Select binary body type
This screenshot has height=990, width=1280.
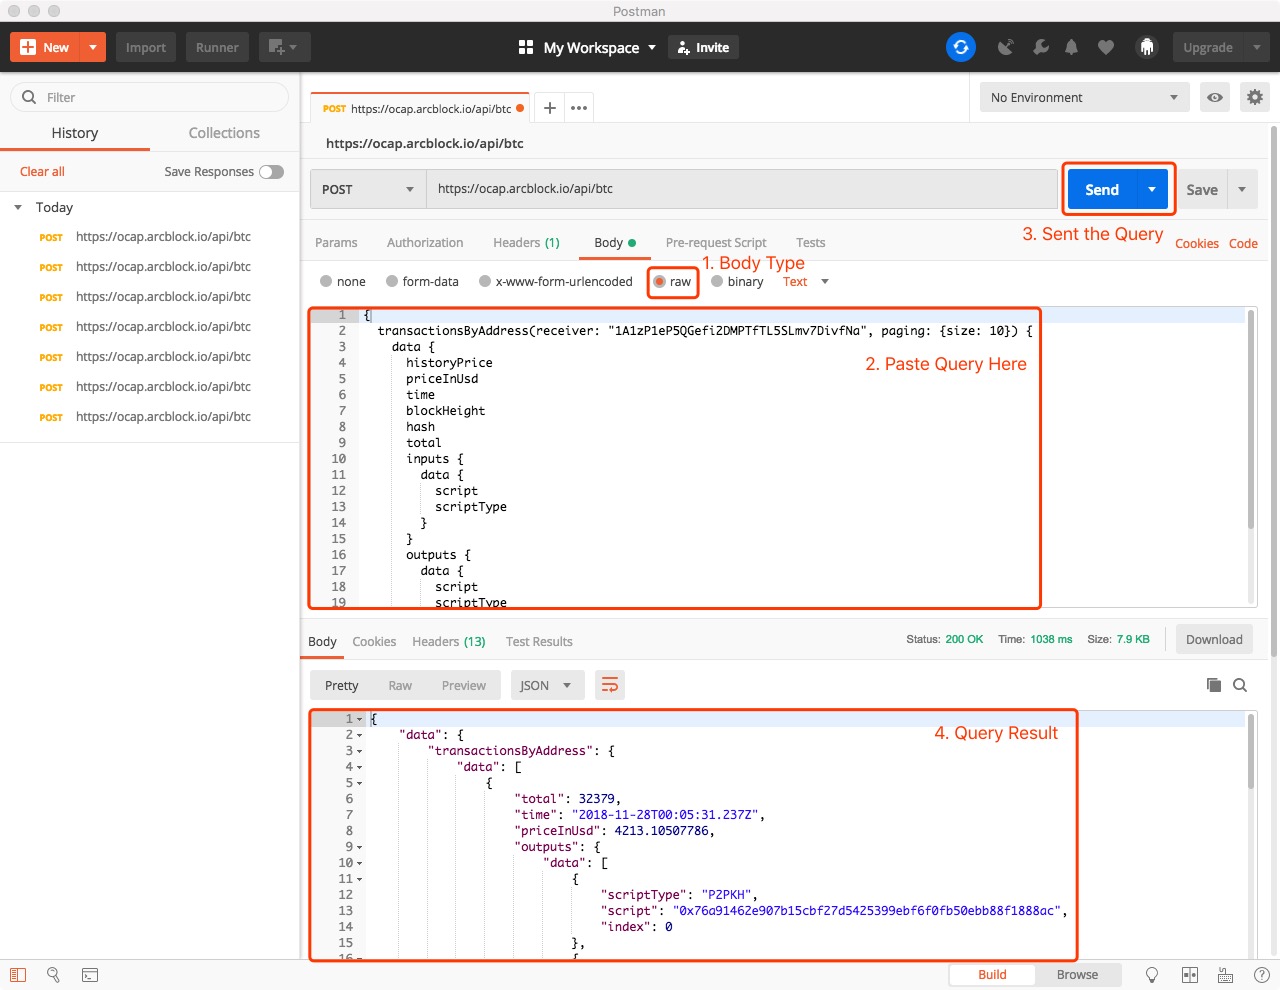(x=717, y=282)
